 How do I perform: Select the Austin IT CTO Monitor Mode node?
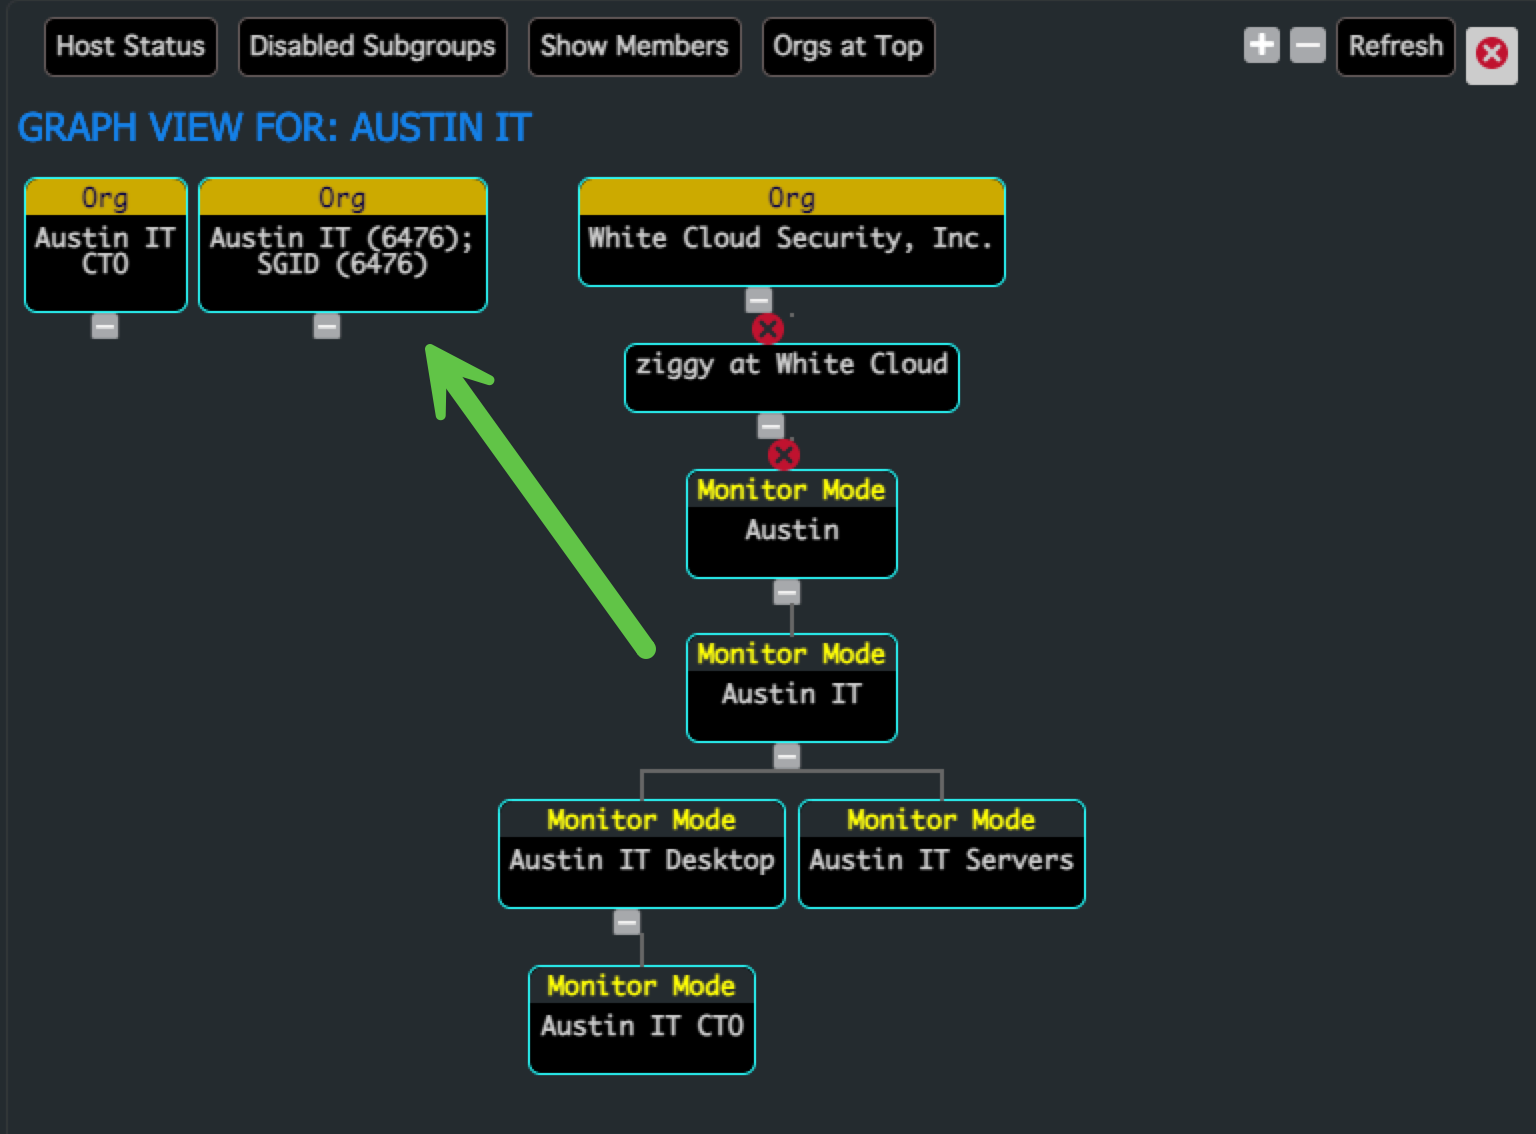[641, 1020]
